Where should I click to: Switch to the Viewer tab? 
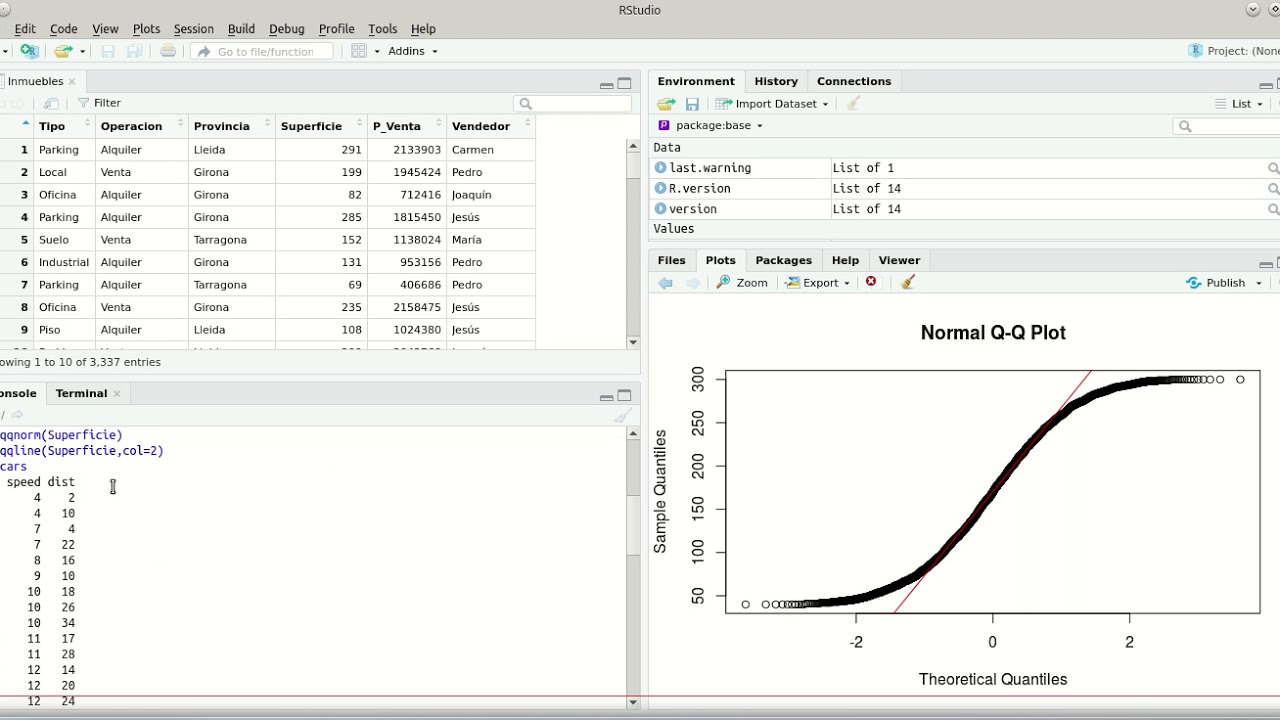[899, 260]
